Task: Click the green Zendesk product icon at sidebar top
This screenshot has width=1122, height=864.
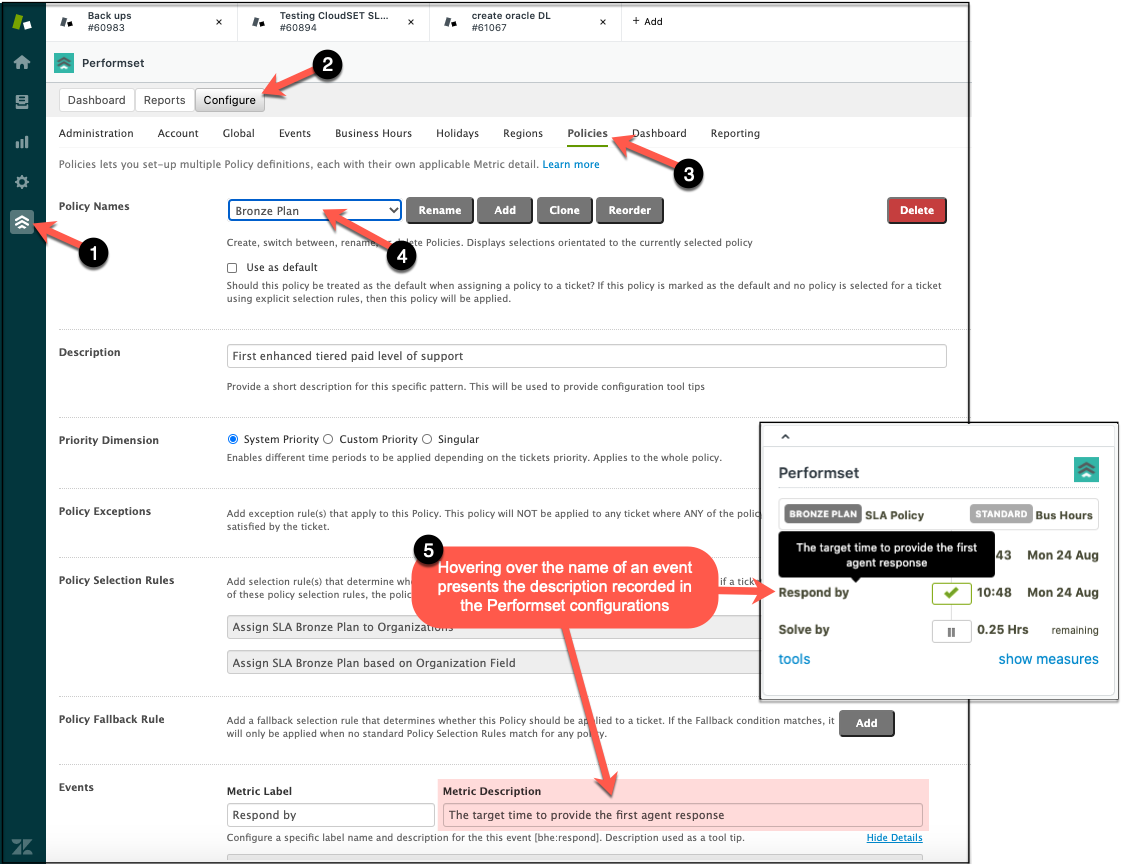Action: pyautogui.click(x=22, y=21)
